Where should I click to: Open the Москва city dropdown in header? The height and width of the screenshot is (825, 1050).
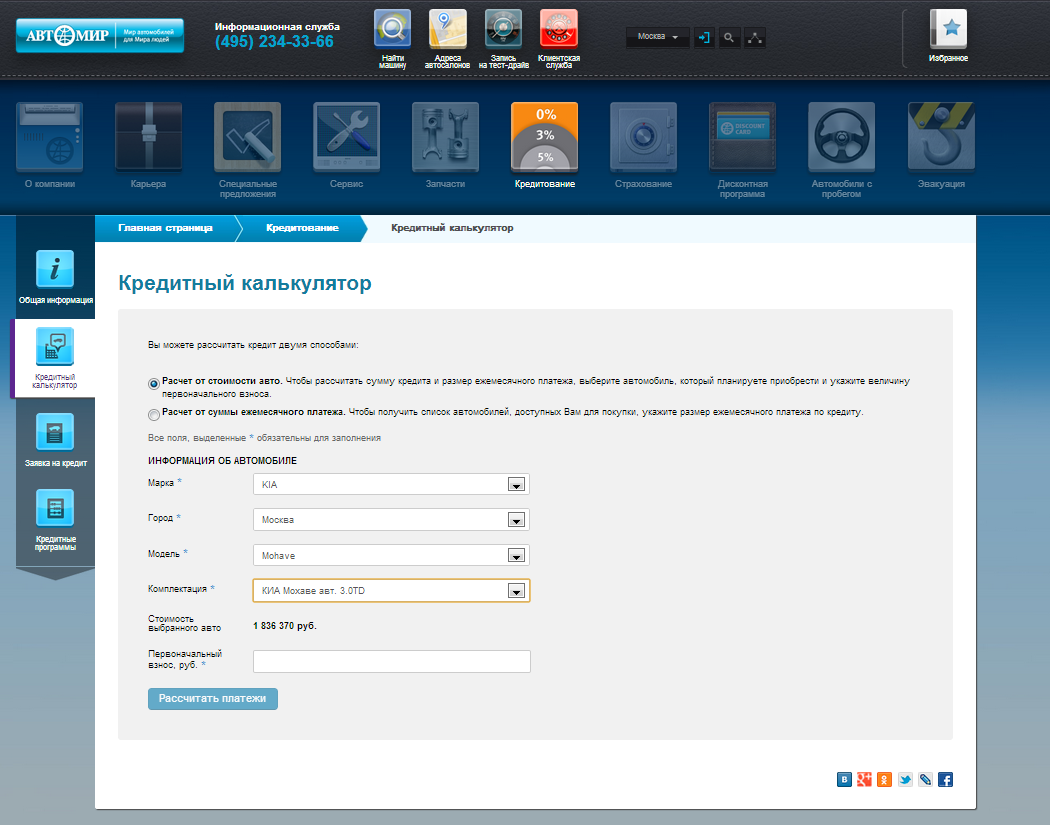pos(658,37)
